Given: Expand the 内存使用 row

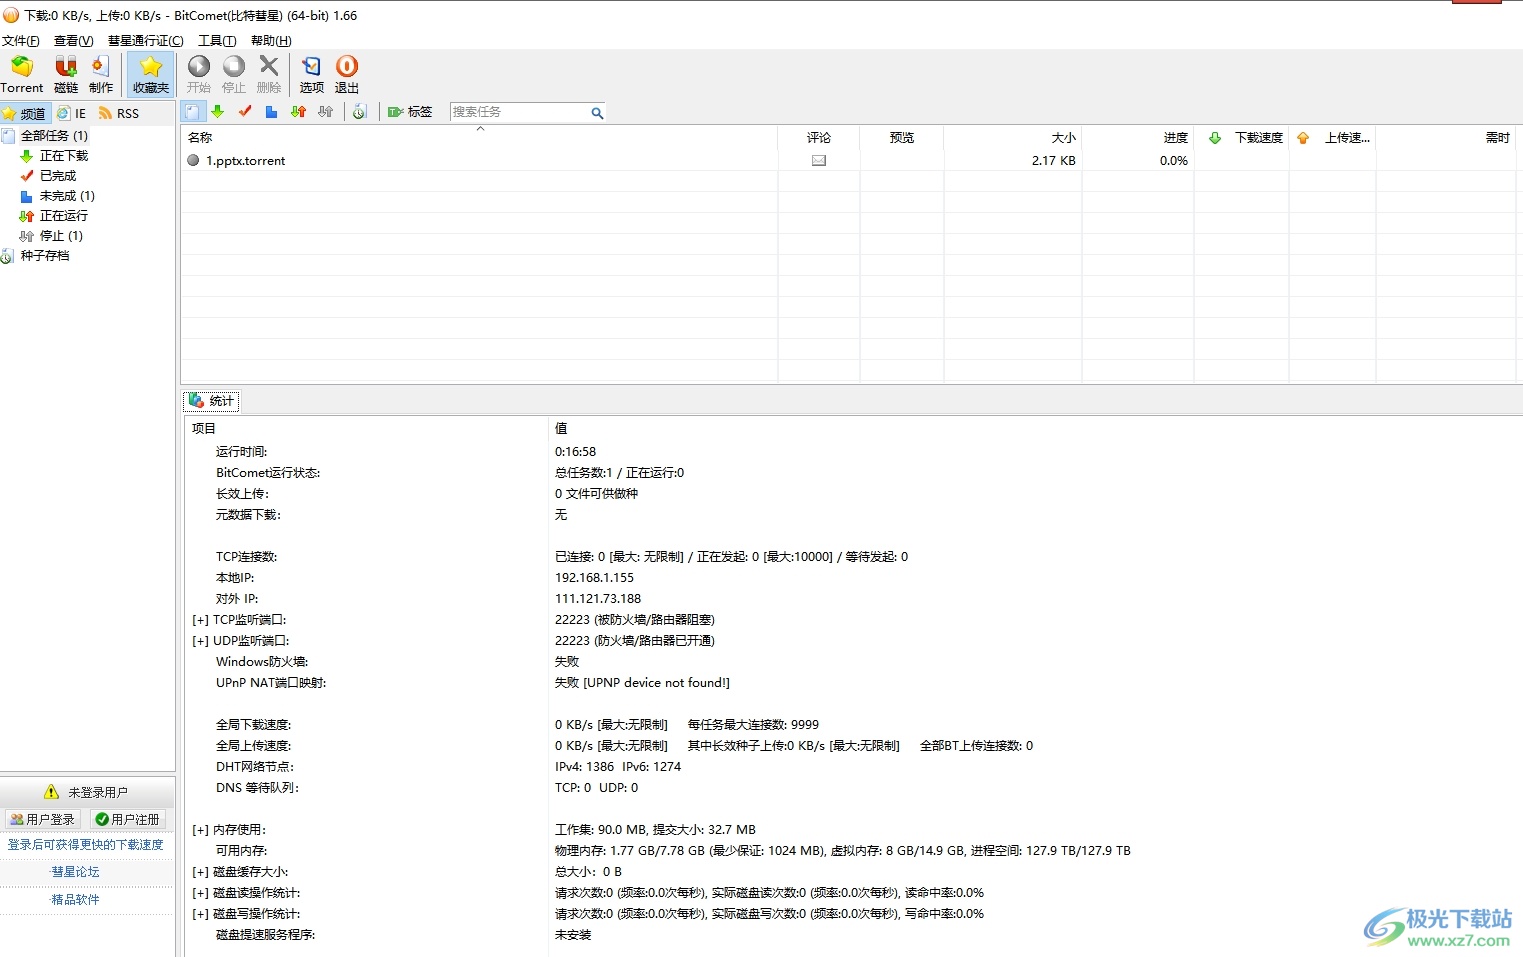Looking at the screenshot, I should tap(200, 830).
